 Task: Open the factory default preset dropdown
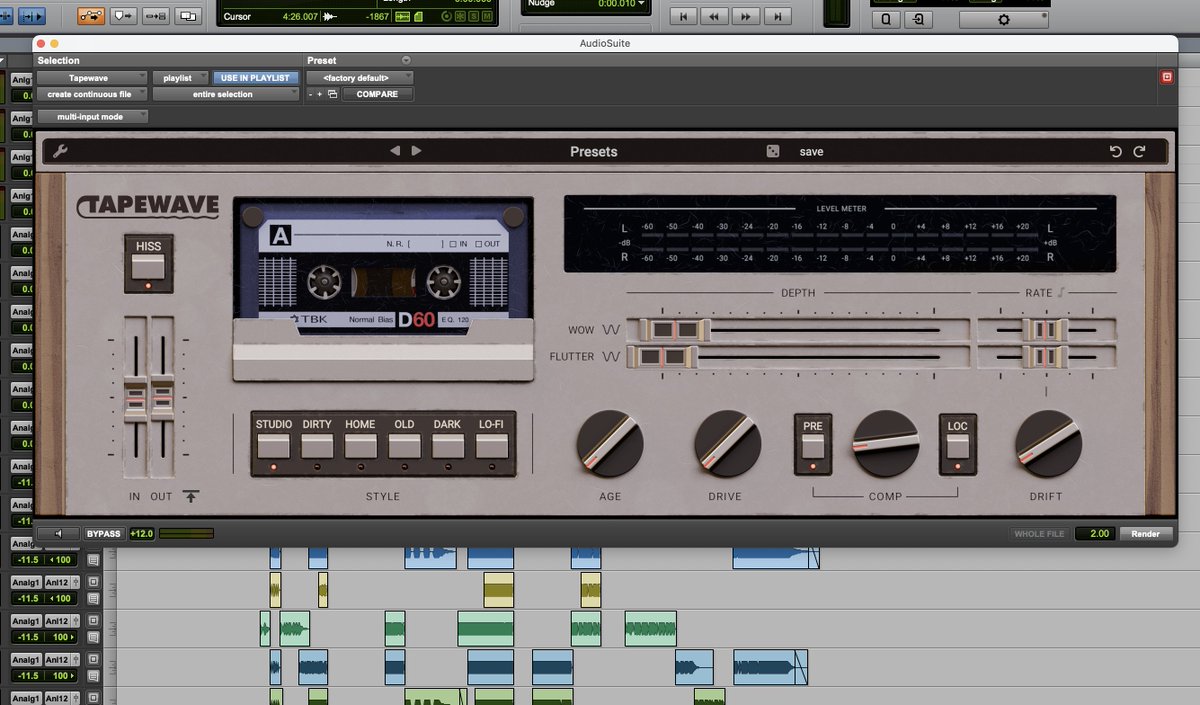pyautogui.click(x=359, y=77)
